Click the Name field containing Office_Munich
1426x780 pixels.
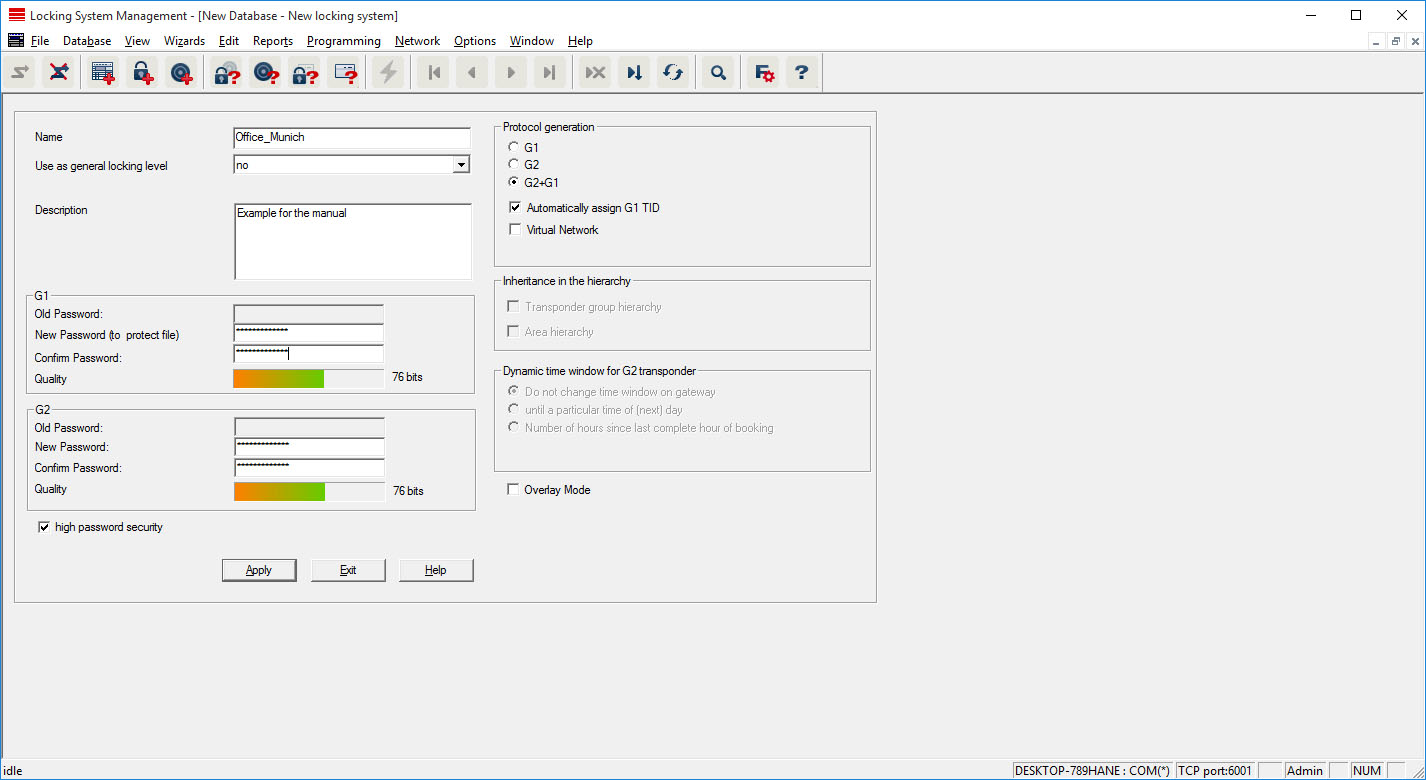pyautogui.click(x=351, y=137)
